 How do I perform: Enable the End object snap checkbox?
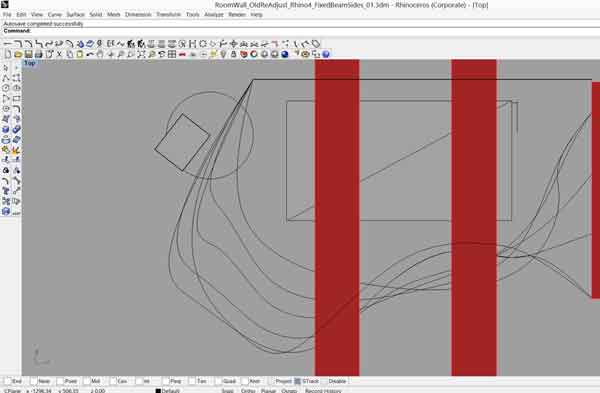pos(8,381)
